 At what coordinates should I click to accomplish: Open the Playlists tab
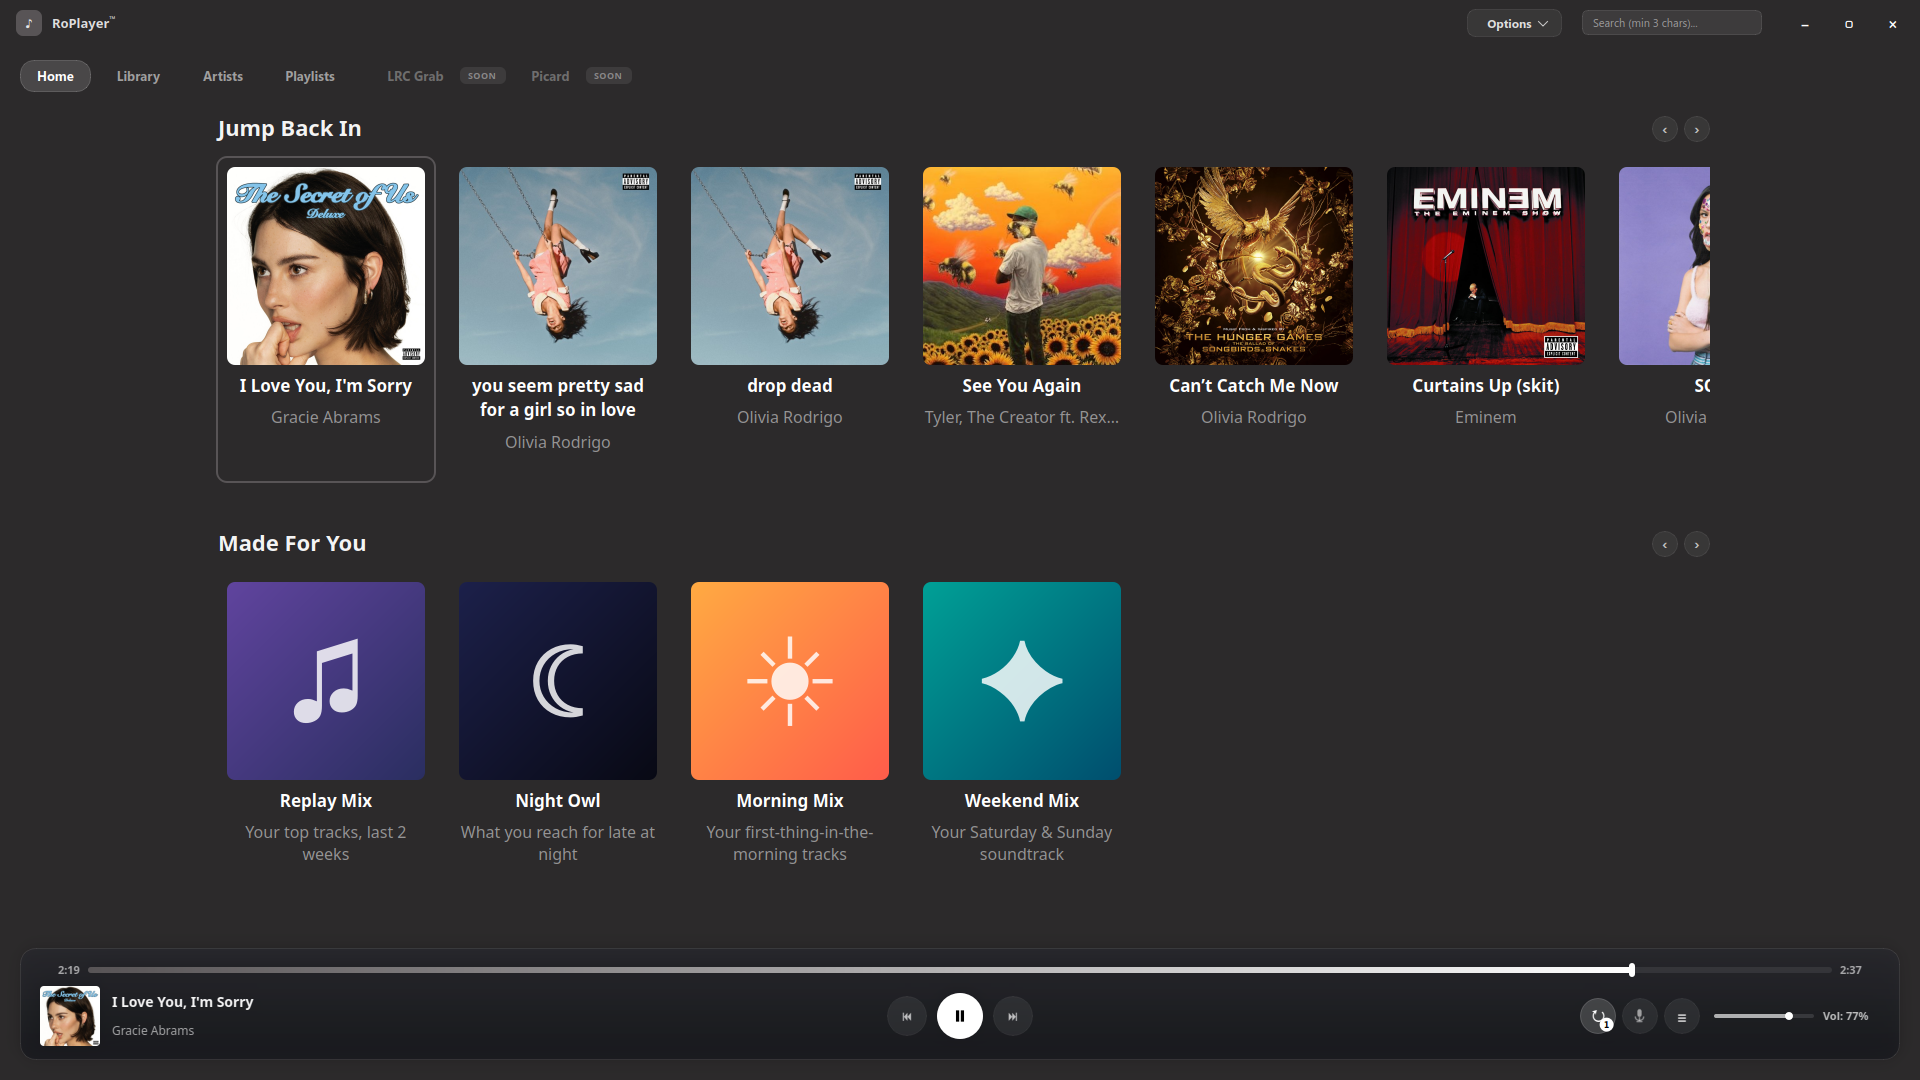[x=310, y=76]
